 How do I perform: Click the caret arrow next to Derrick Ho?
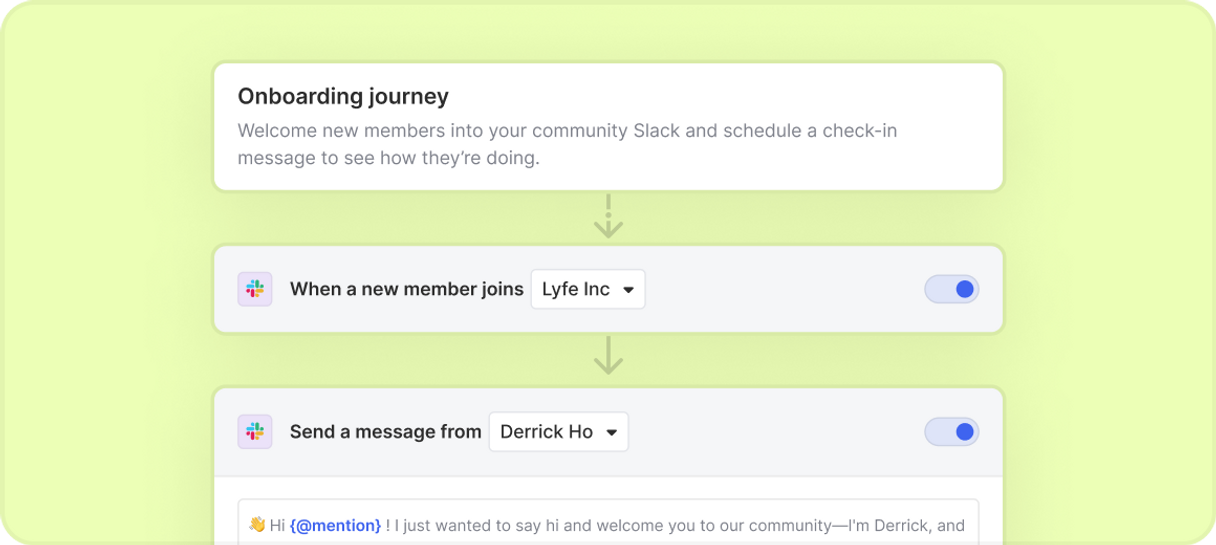tap(611, 433)
